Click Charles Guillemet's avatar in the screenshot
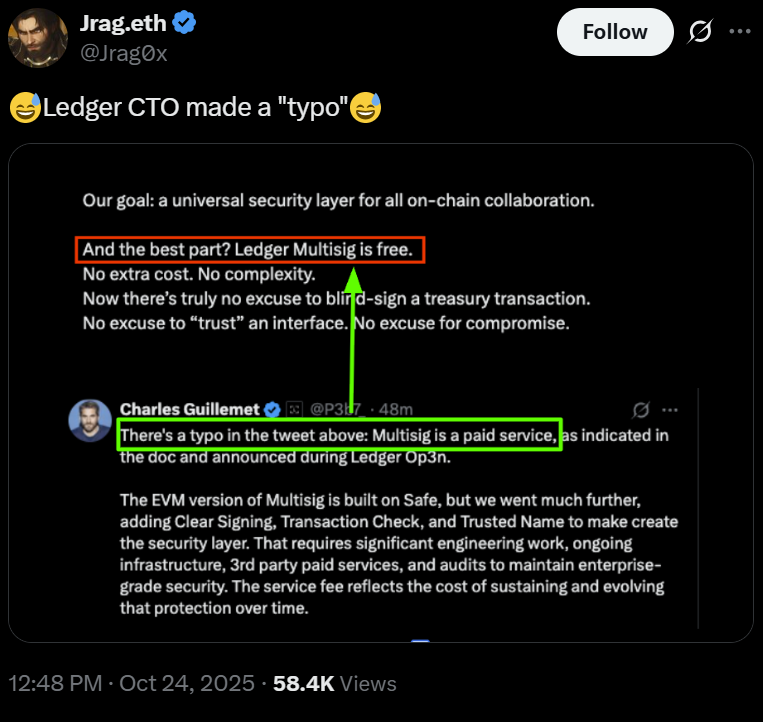Viewport: 763px width, 722px height. tap(90, 420)
